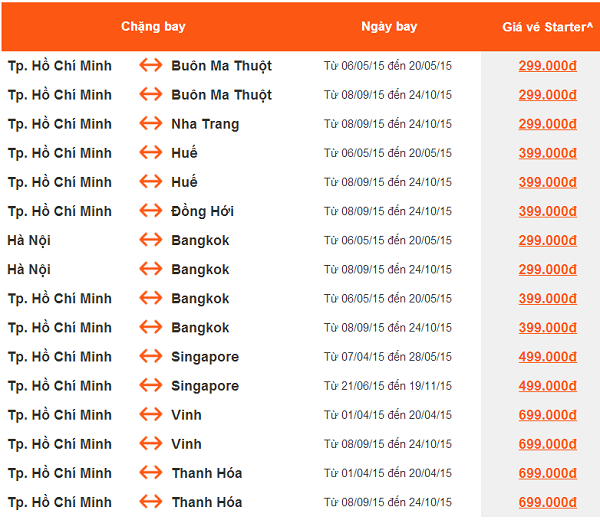Select the 499.000đ Singapore fare from 21/06/15
The height and width of the screenshot is (520, 600).
pos(548,386)
